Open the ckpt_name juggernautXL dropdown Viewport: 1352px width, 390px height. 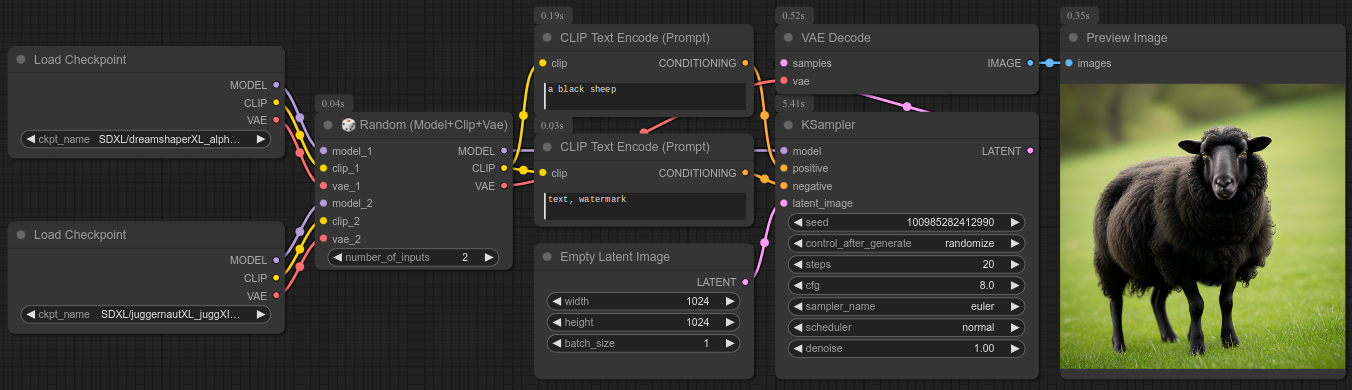tap(145, 314)
